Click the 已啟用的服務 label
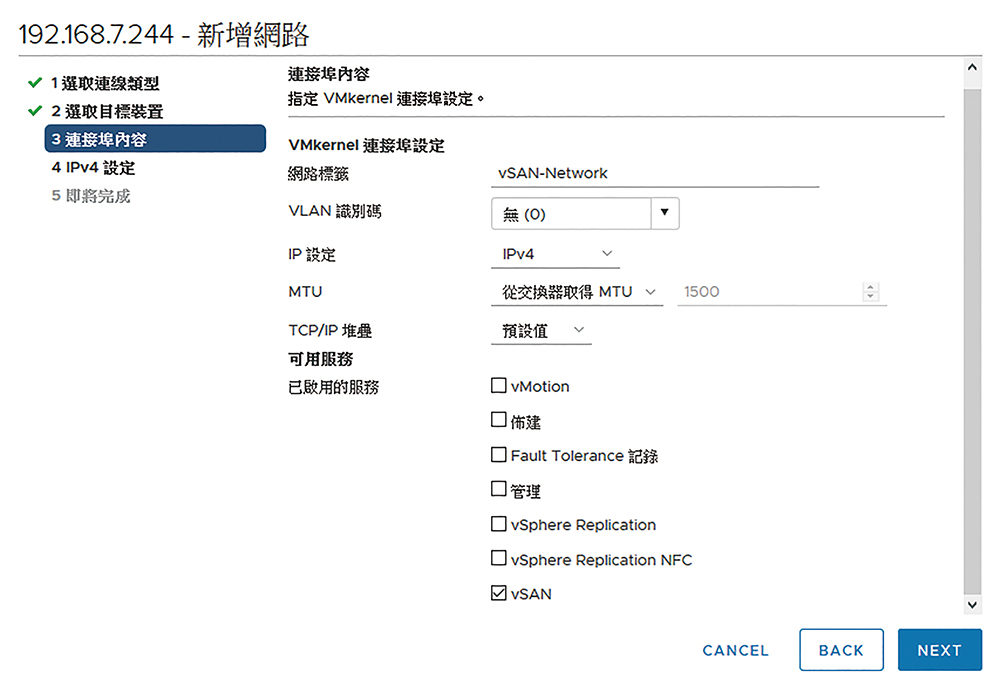This screenshot has height=685, width=1000. [x=334, y=387]
